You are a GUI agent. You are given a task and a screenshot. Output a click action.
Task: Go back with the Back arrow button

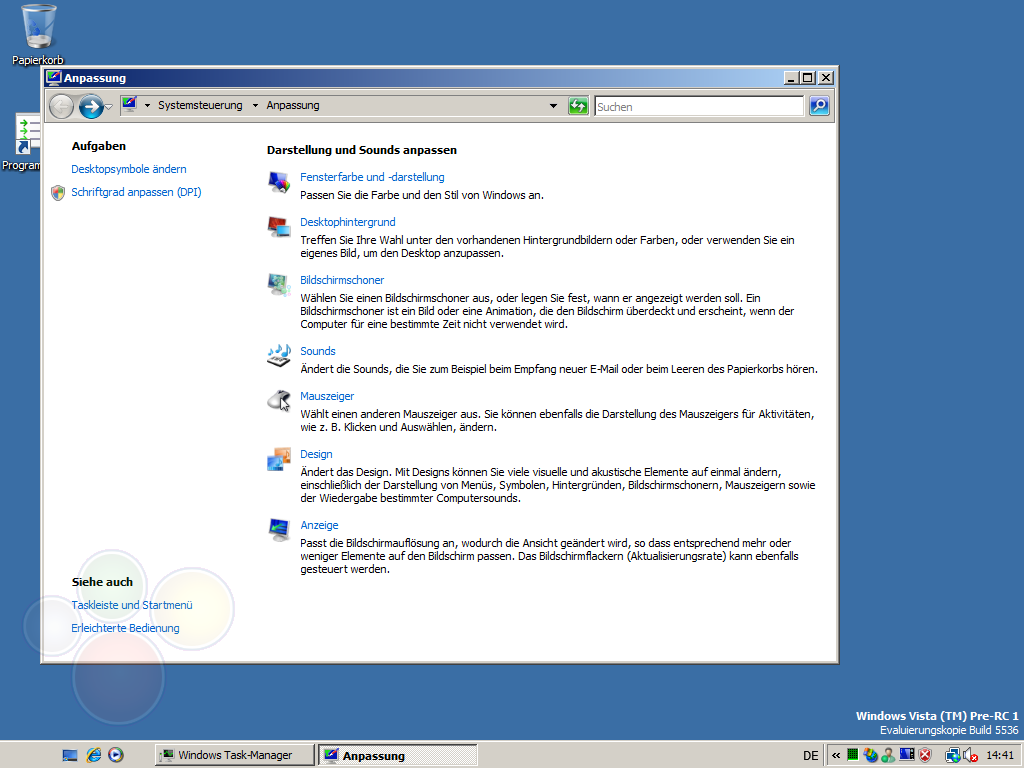coord(61,106)
